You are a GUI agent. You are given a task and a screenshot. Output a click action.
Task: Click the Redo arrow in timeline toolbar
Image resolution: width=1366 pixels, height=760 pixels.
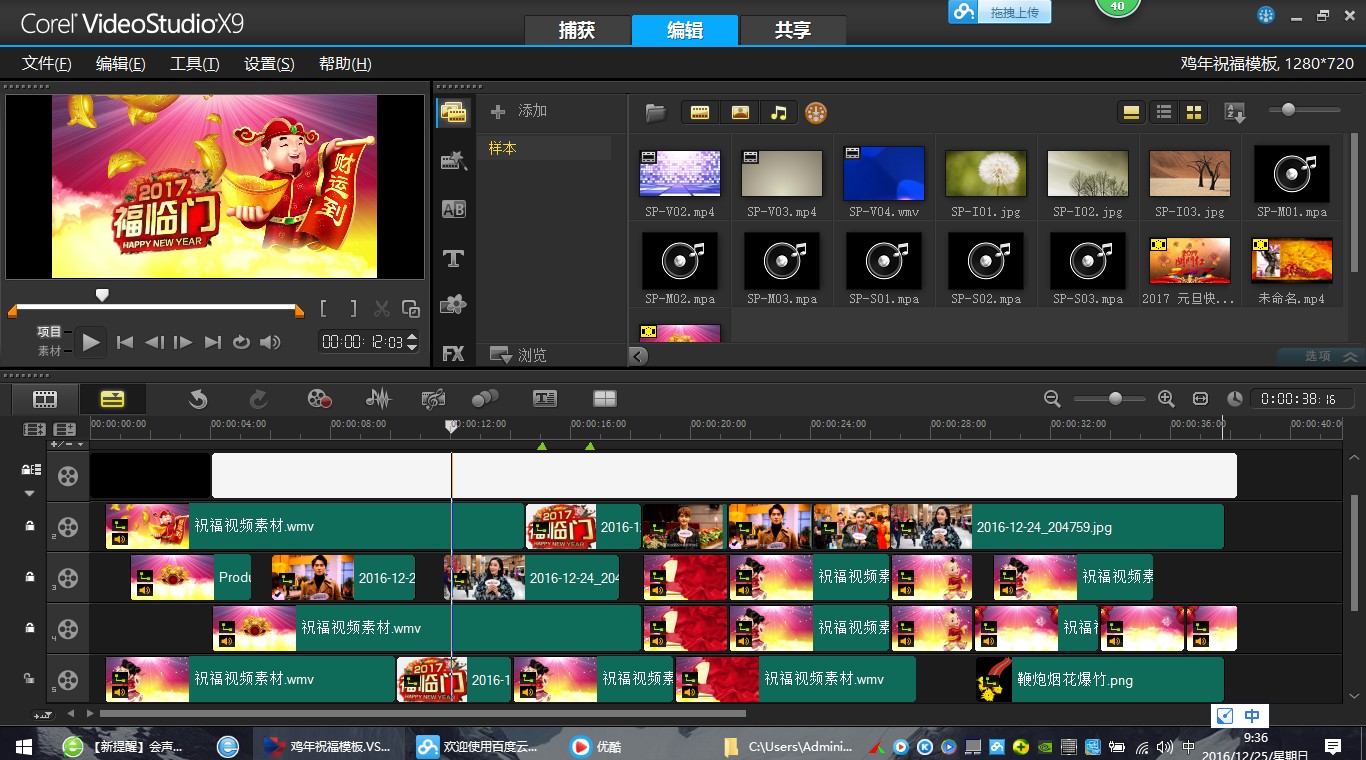(258, 399)
